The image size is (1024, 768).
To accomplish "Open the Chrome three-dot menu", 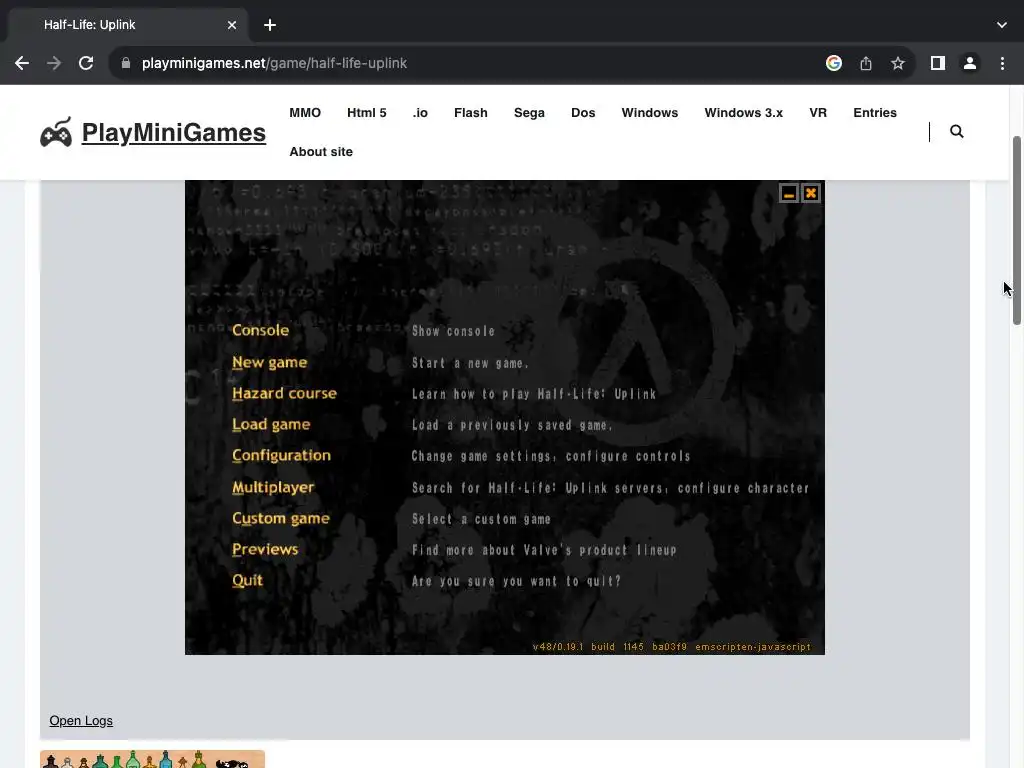I will (x=1002, y=63).
